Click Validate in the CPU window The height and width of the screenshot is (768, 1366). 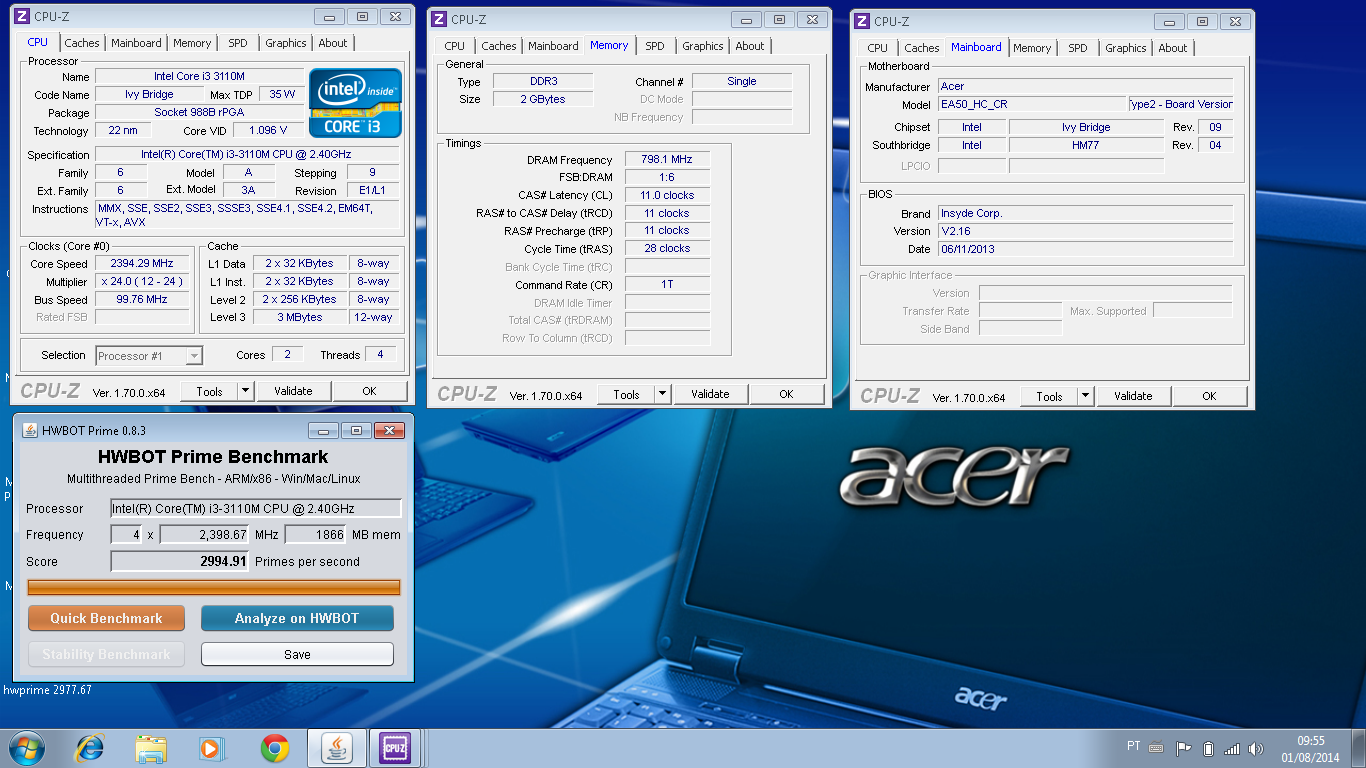(293, 391)
